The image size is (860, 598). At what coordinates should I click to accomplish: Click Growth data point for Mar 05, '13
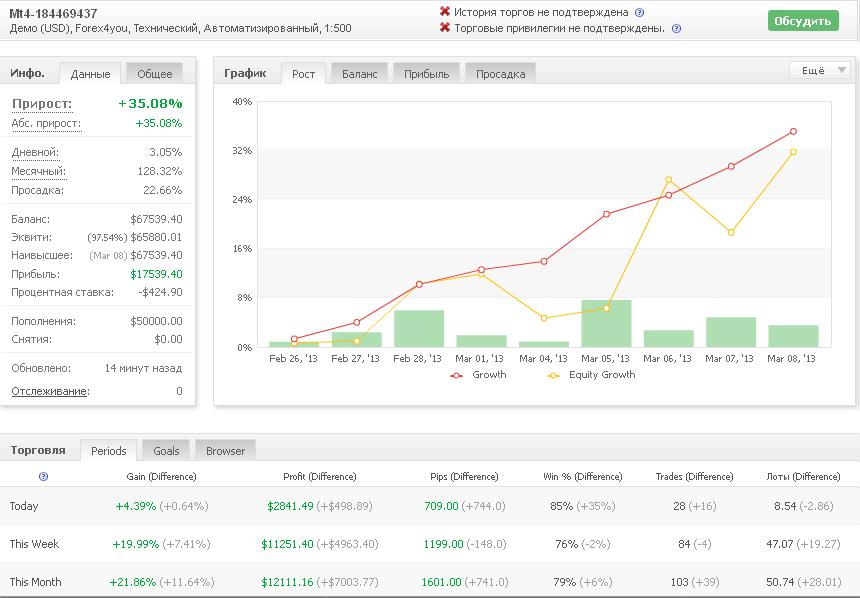tap(606, 215)
